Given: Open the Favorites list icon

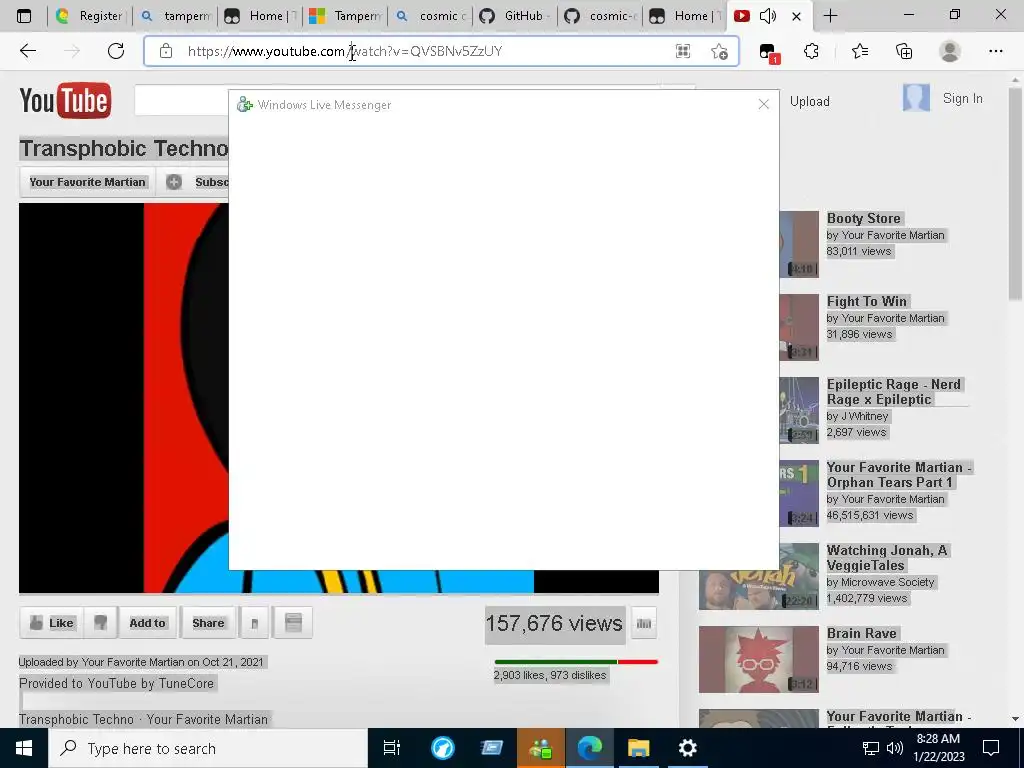Looking at the screenshot, I should click(860, 51).
